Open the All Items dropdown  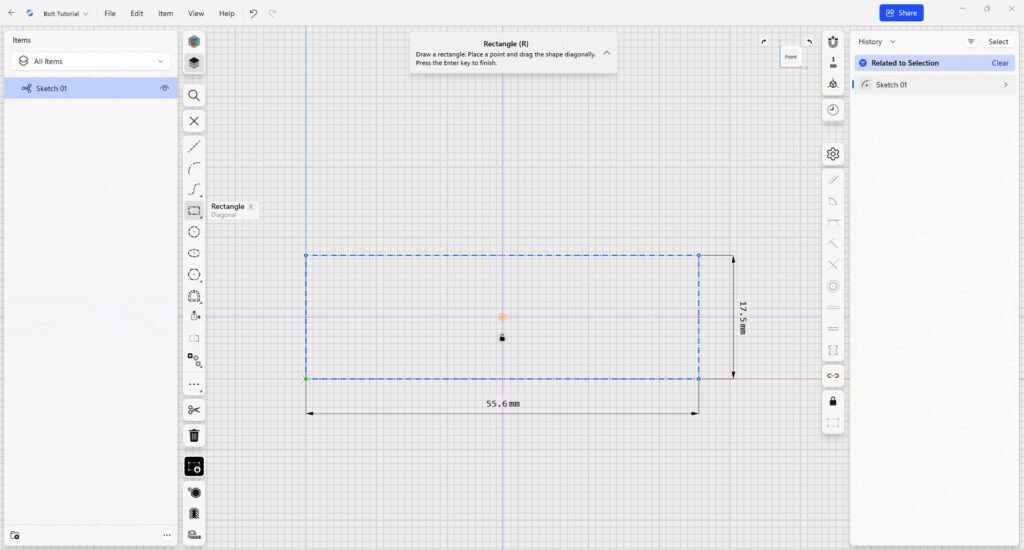[x=91, y=61]
